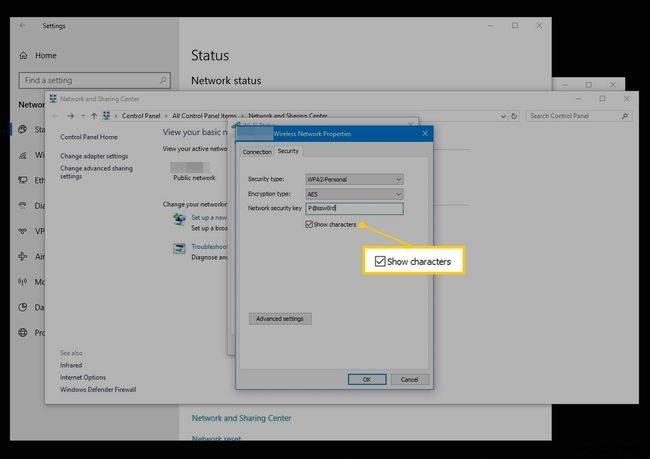
Task: Click the Home icon in Settings
Action: click(x=24, y=55)
